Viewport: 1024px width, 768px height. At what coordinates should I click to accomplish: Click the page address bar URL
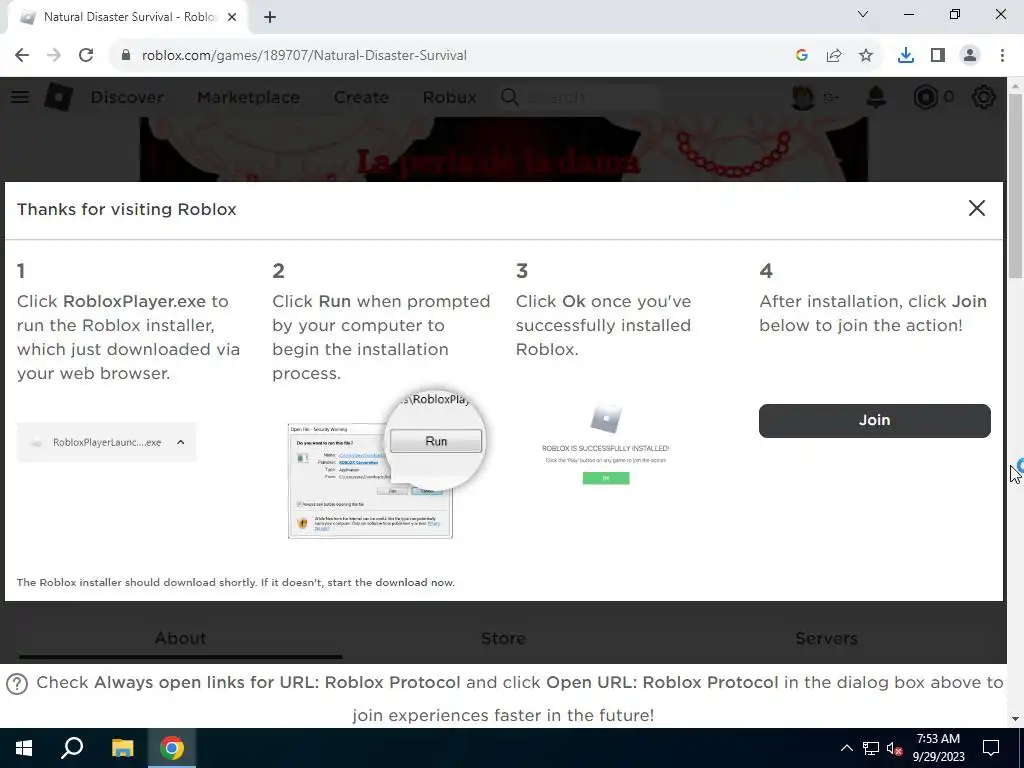tap(304, 56)
